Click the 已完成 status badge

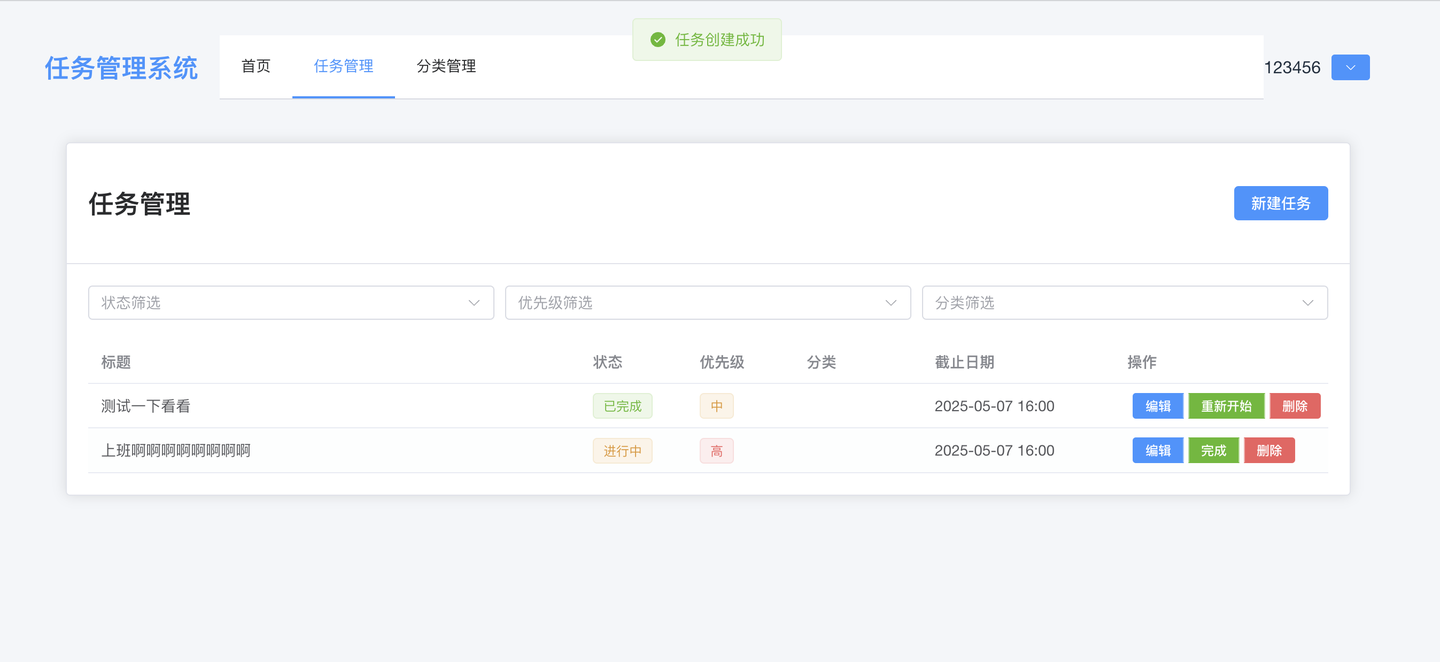[x=622, y=406]
